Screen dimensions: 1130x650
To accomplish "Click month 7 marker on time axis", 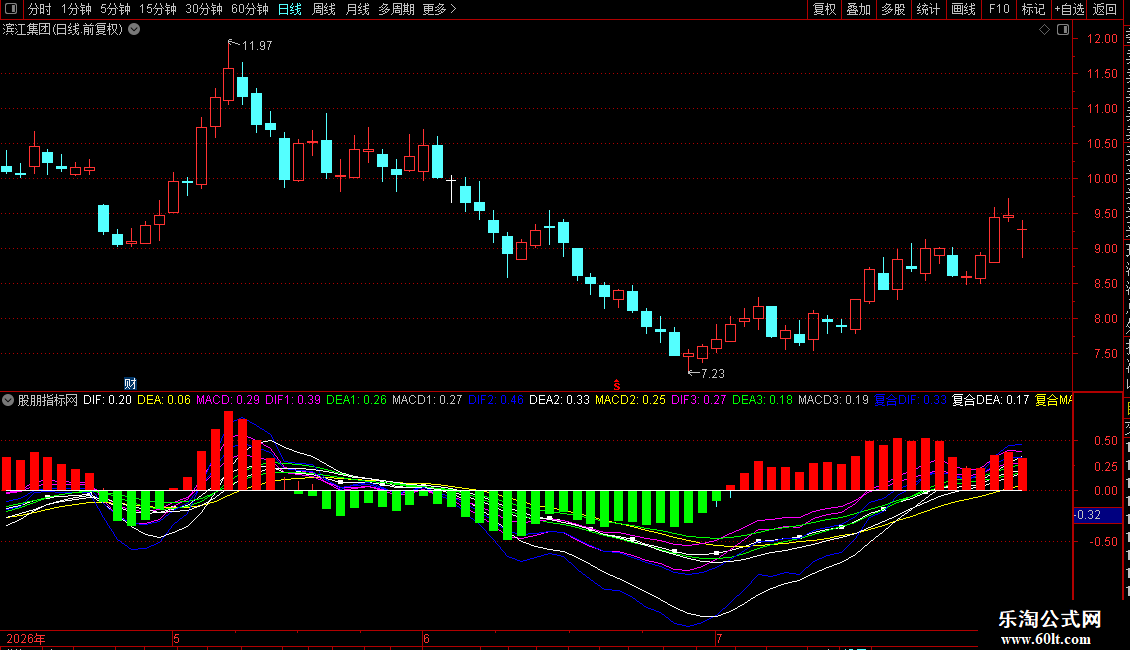I will 719,639.
